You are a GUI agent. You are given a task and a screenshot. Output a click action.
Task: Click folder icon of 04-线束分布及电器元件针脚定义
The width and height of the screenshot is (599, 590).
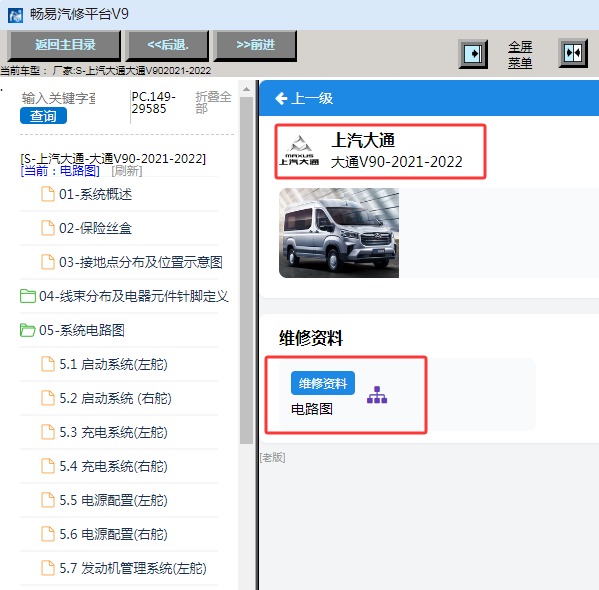pos(28,296)
